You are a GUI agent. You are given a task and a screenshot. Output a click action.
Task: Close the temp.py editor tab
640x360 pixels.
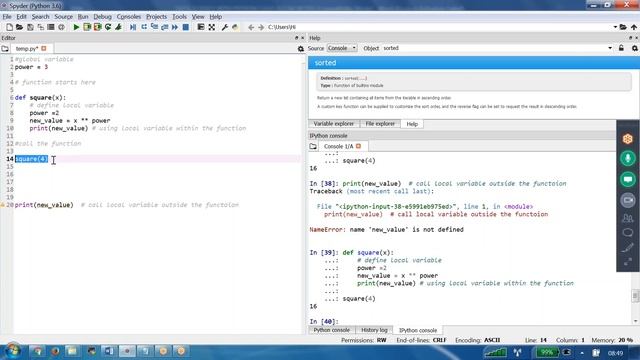[44, 49]
